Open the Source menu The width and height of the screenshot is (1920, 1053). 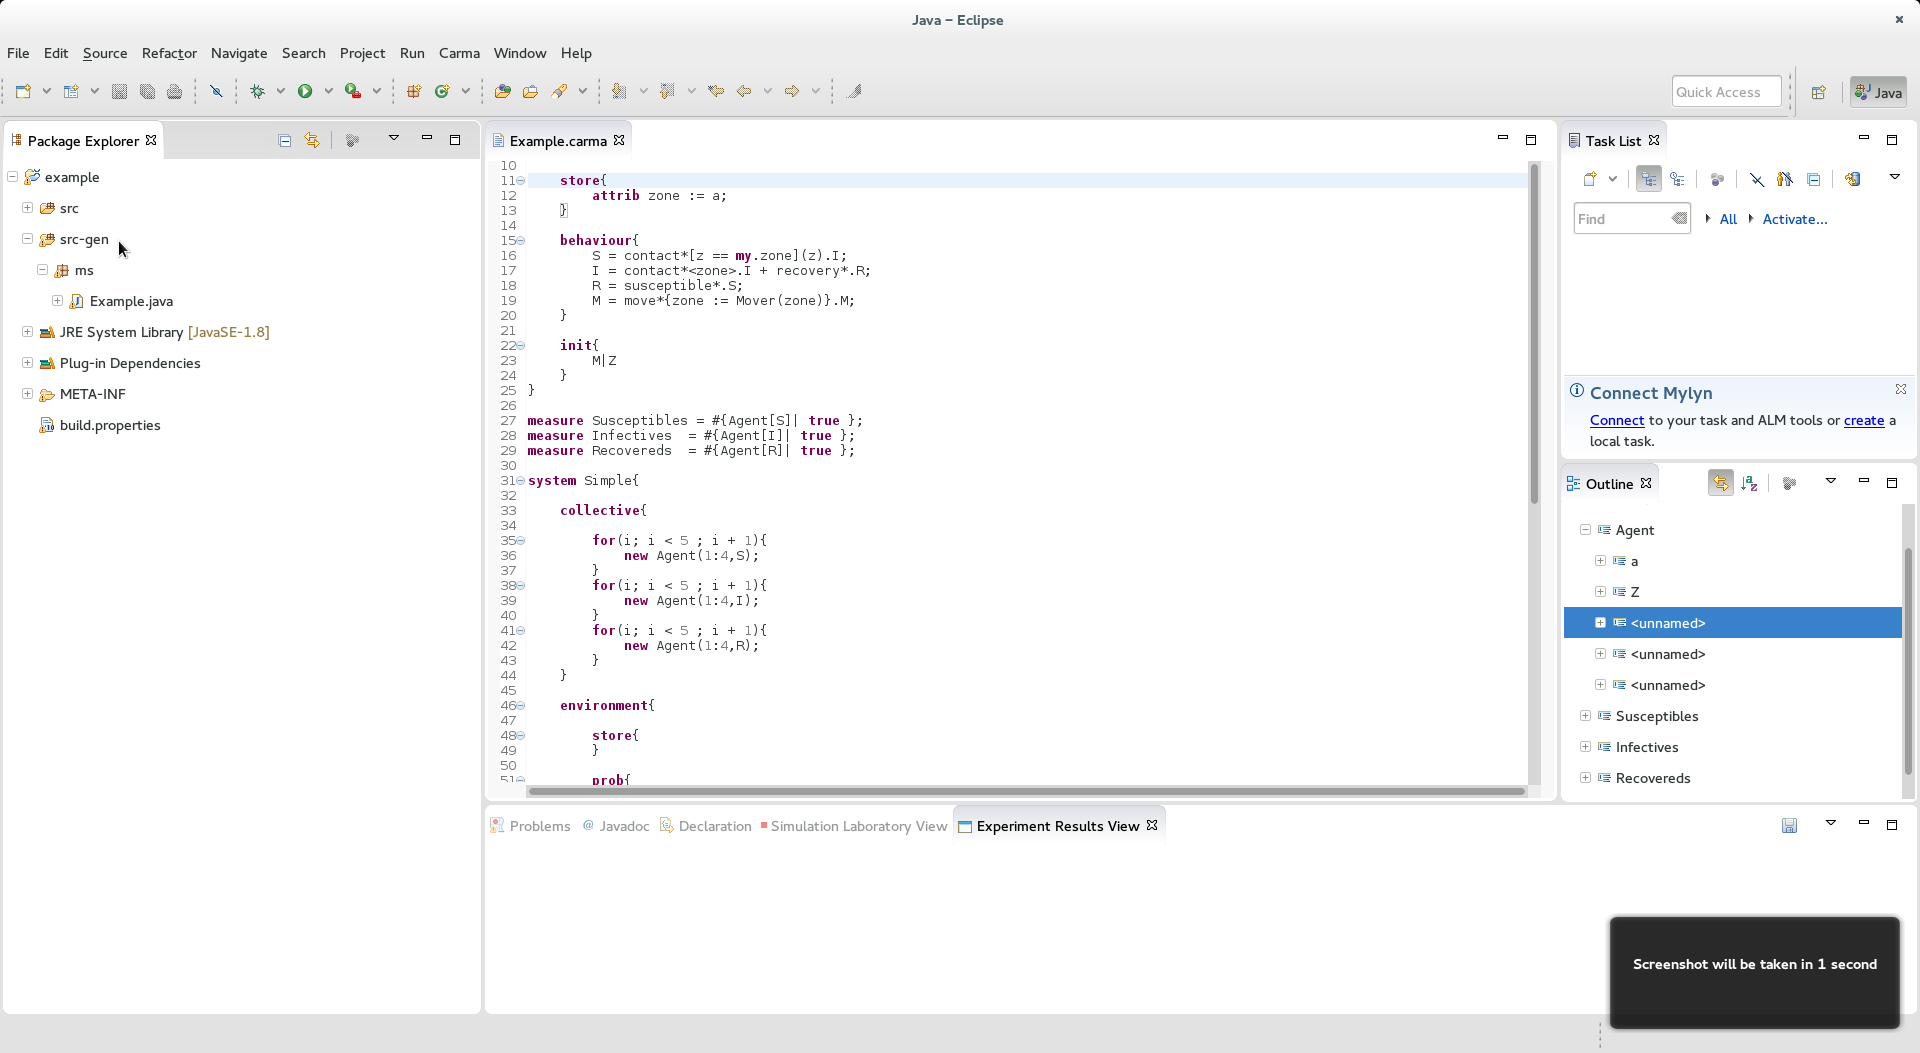coord(105,53)
